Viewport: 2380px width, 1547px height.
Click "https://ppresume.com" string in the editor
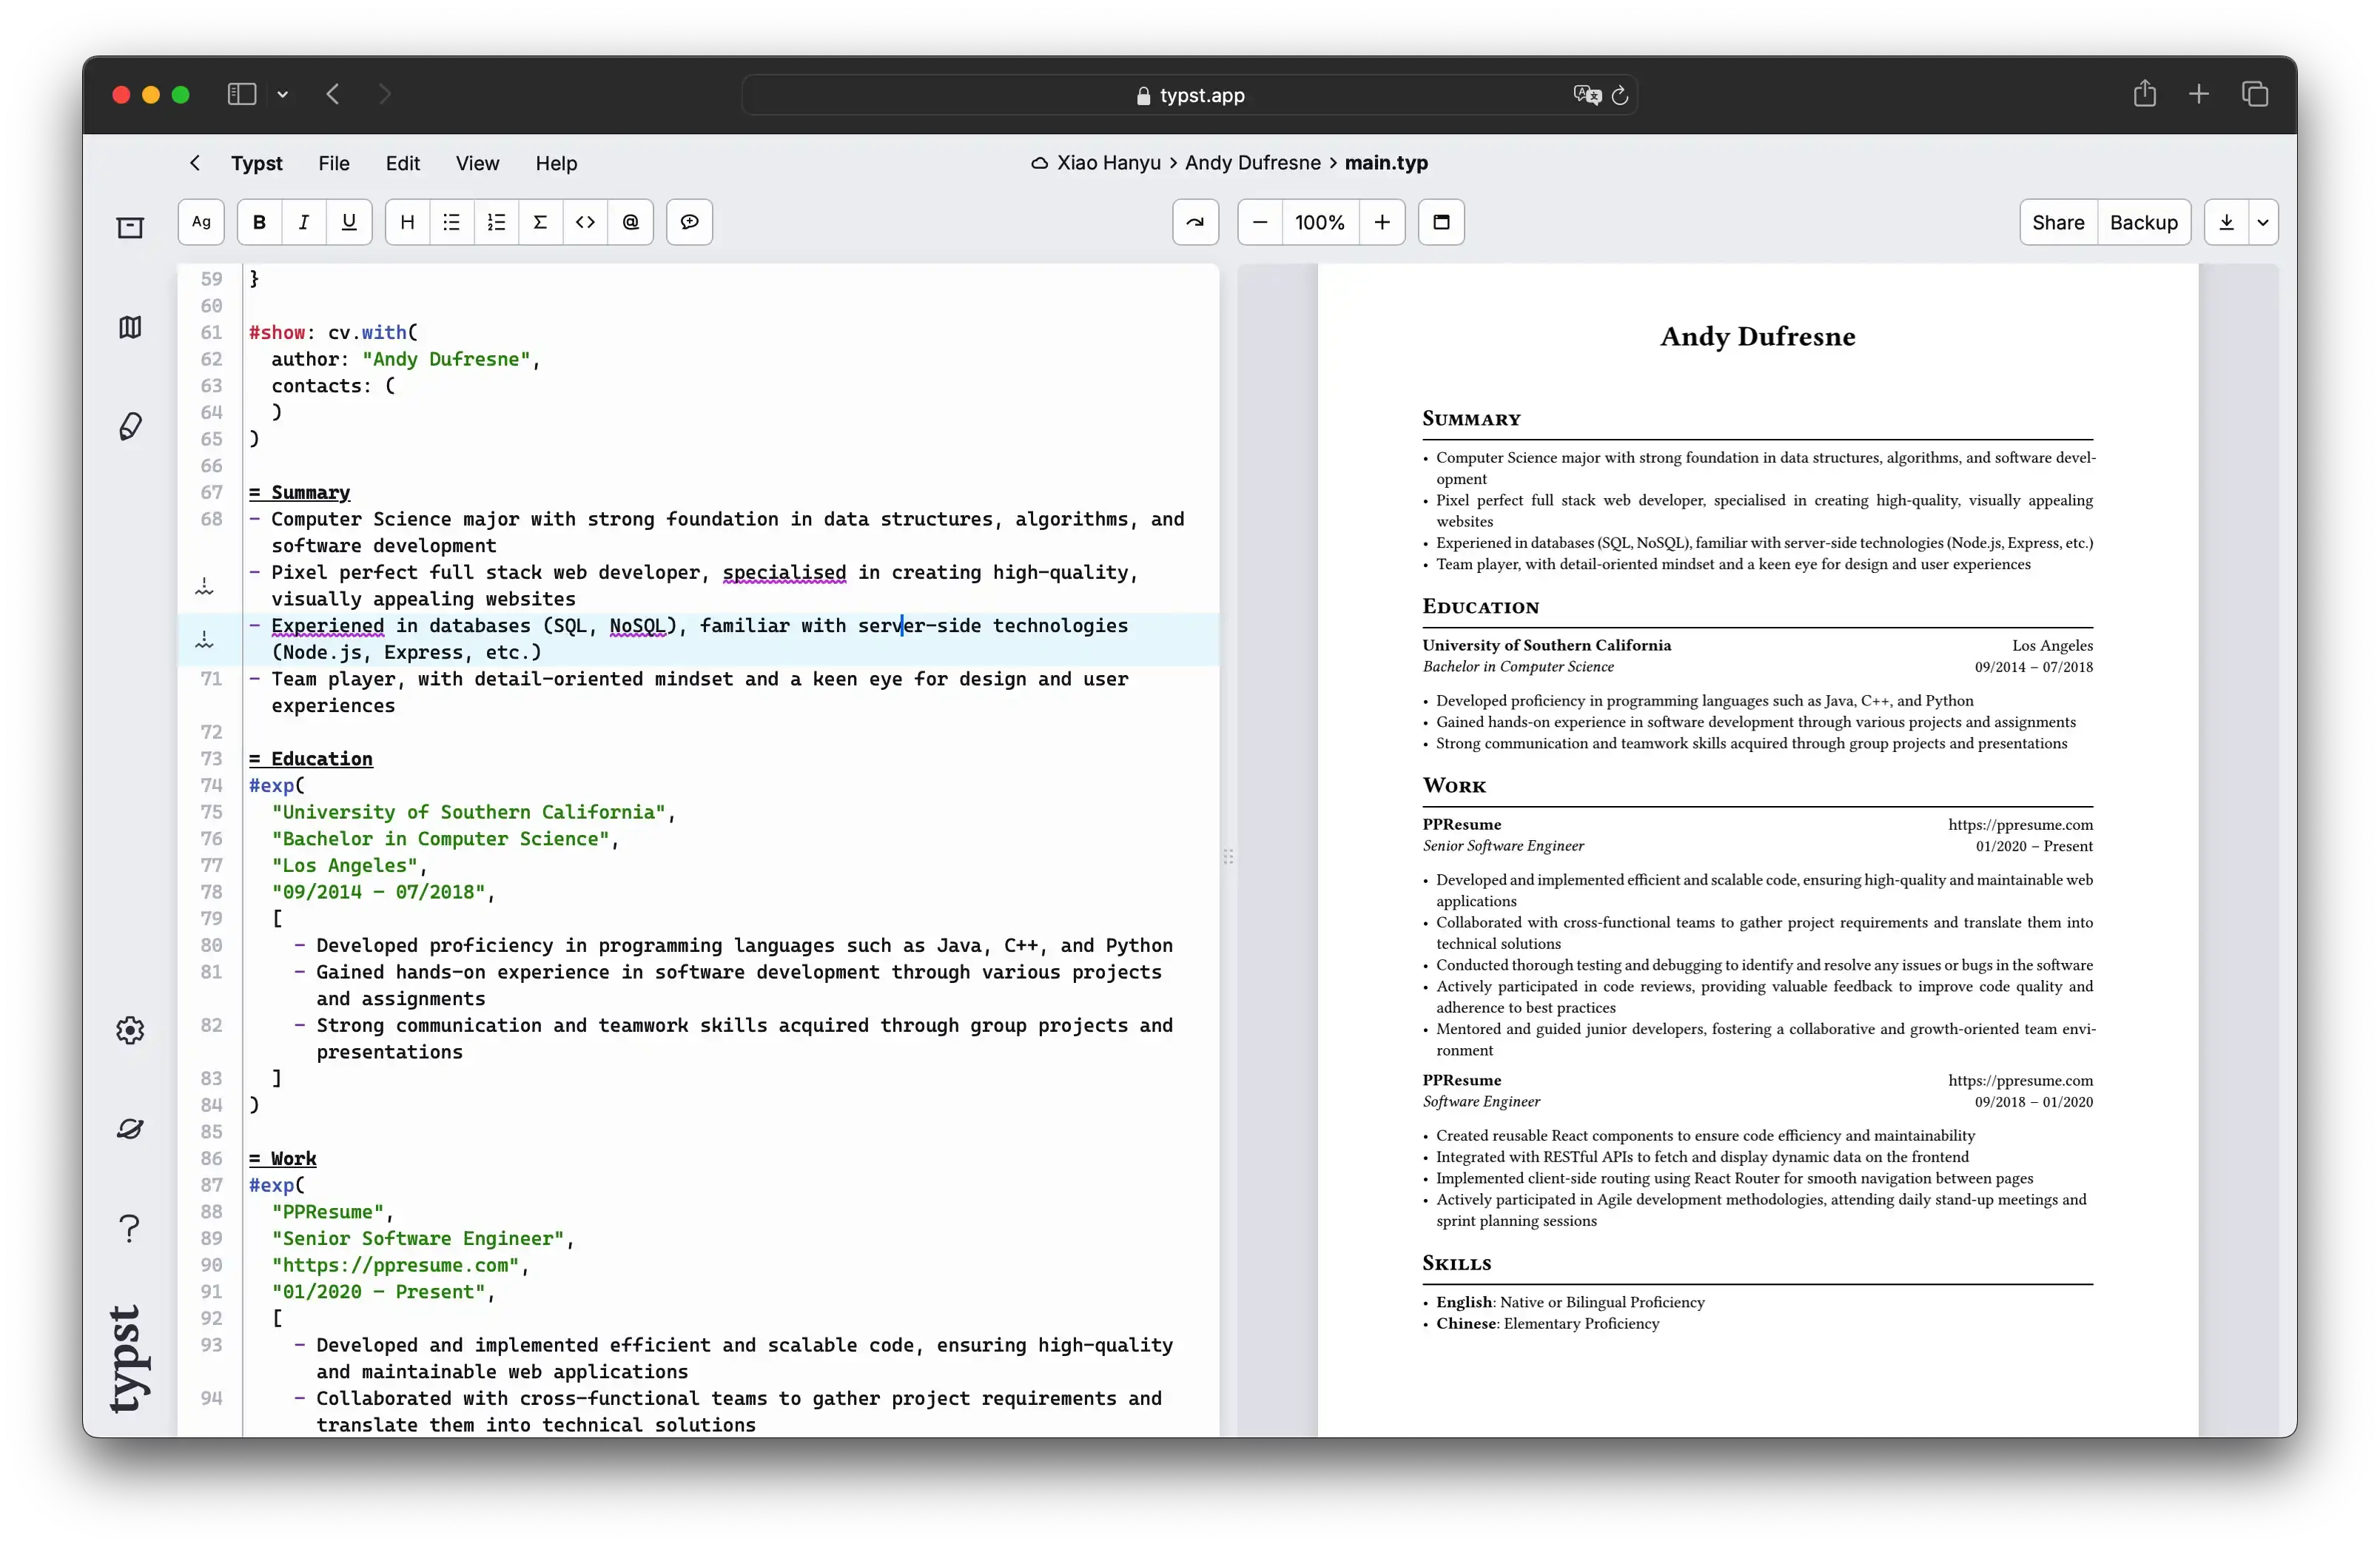395,1265
